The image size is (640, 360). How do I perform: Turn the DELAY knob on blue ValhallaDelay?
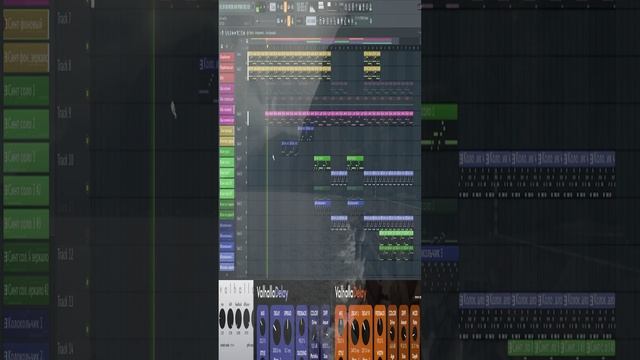point(276,331)
